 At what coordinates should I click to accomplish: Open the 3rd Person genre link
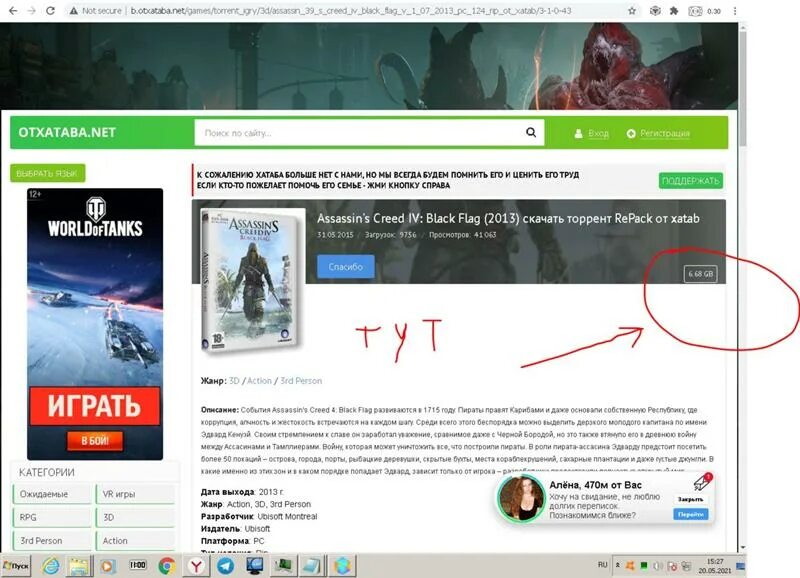(x=301, y=381)
